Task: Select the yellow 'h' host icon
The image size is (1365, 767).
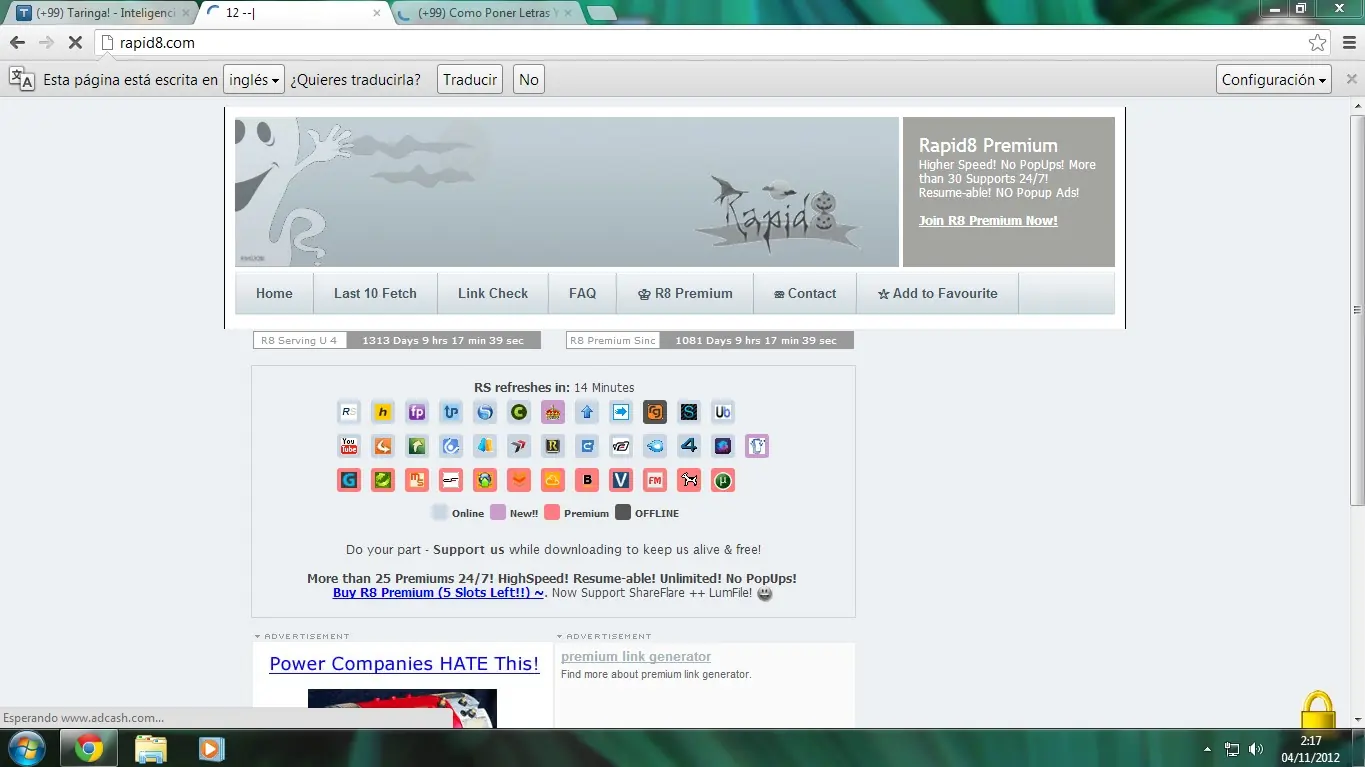Action: click(x=383, y=412)
